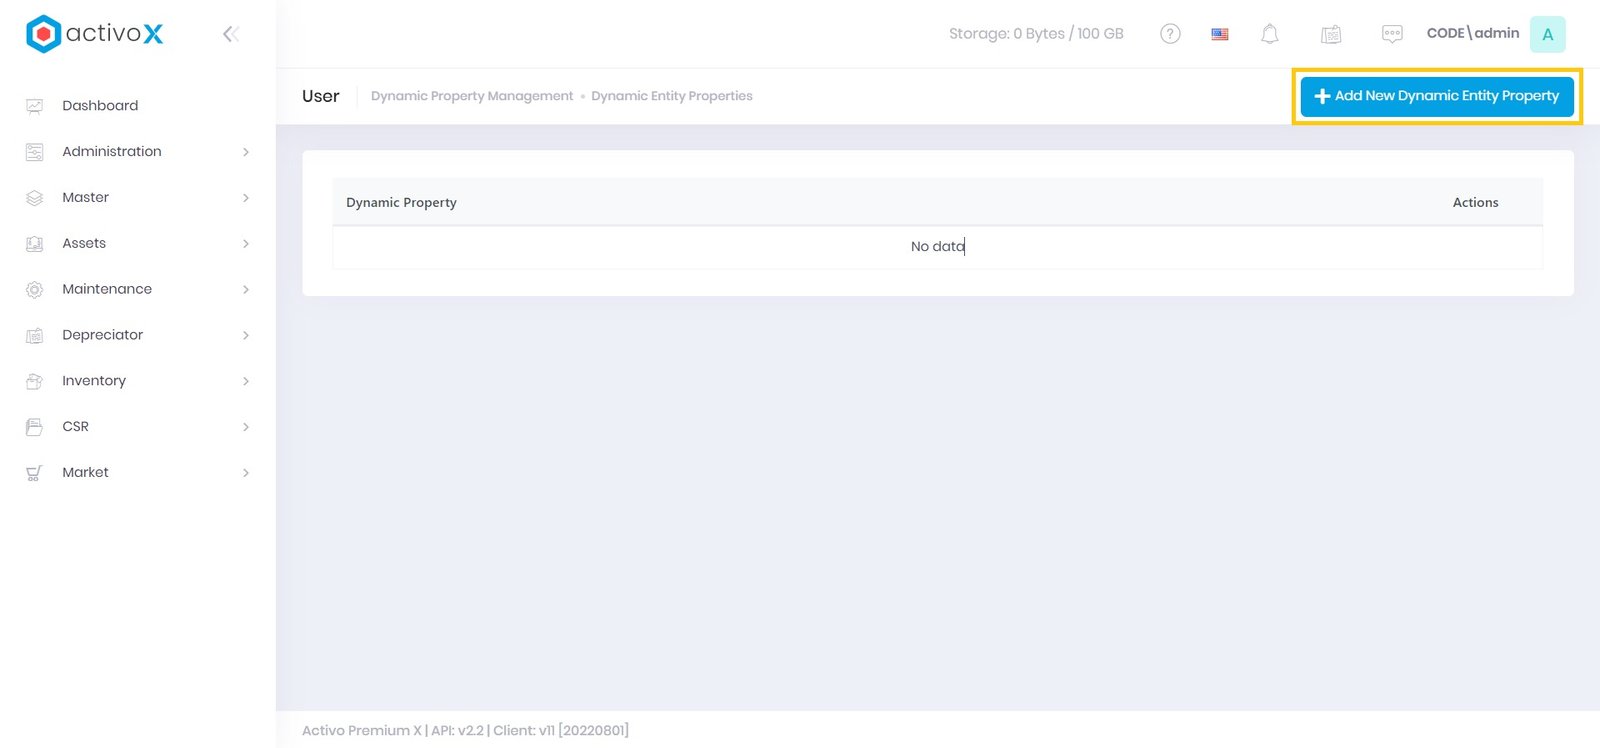This screenshot has width=1600, height=748.
Task: Open notifications bell icon
Action: (x=1269, y=34)
